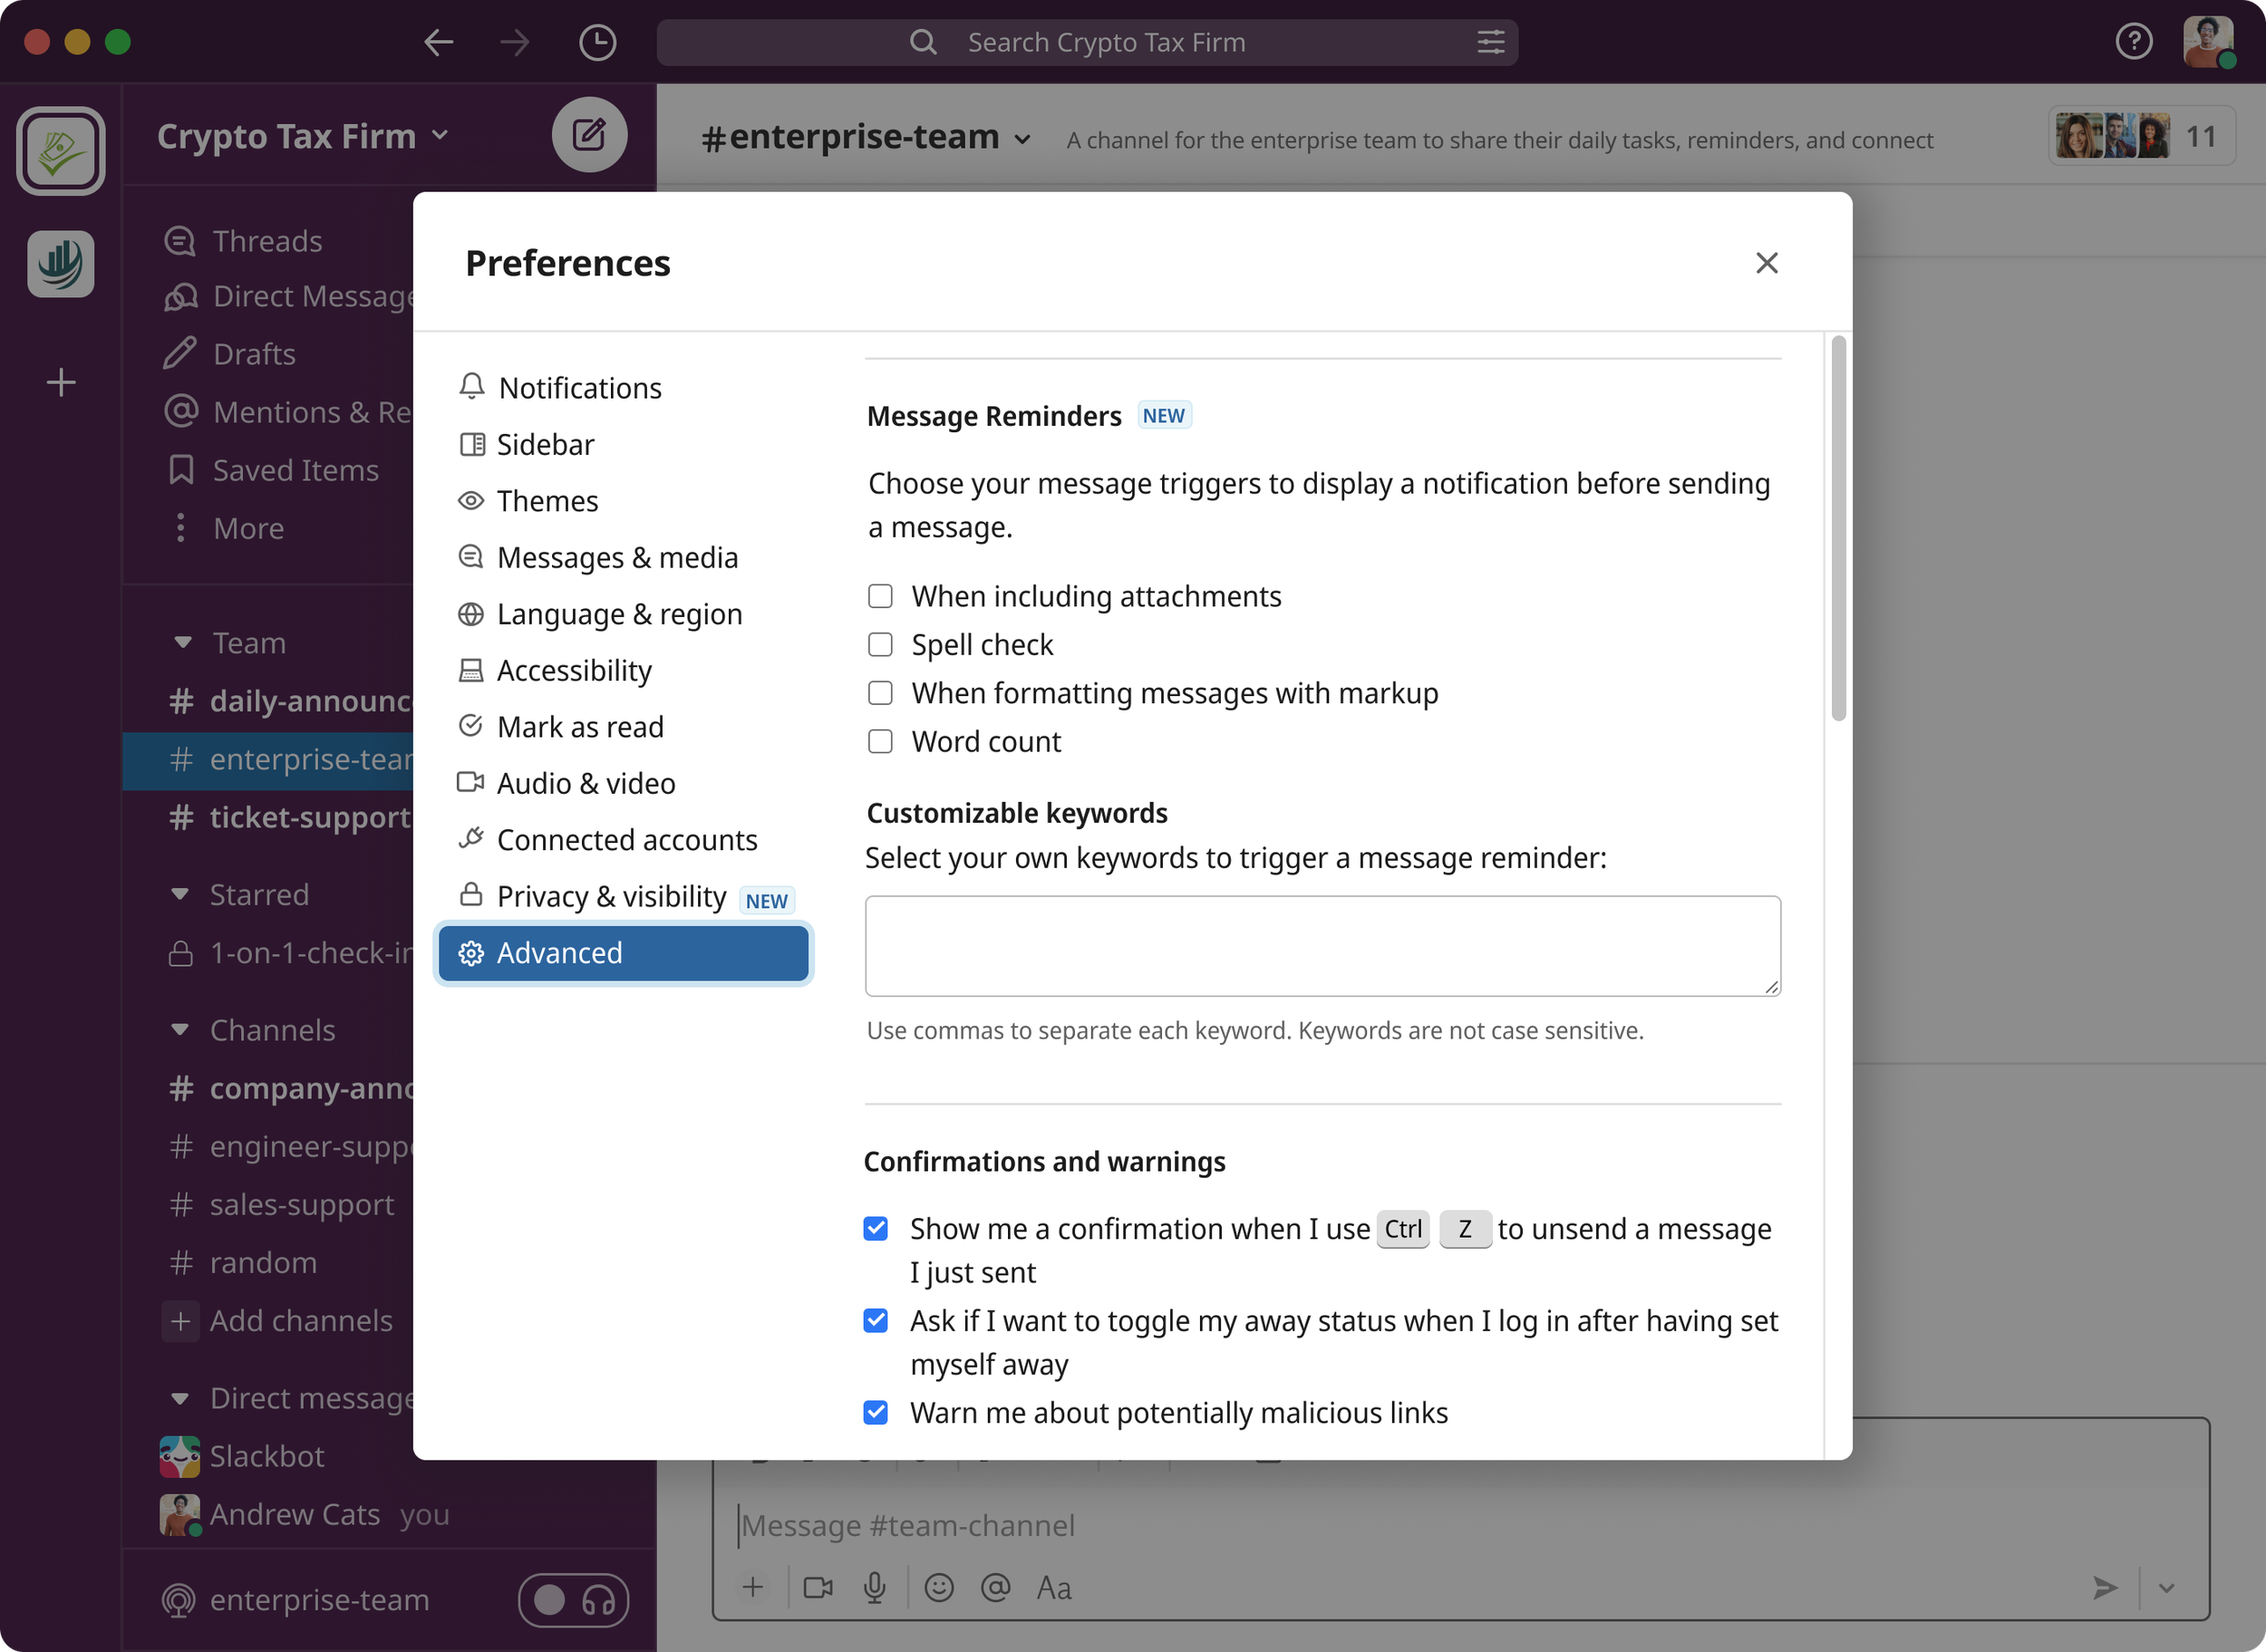Open Messages & media preferences tab
The height and width of the screenshot is (1652, 2266).
[x=617, y=557]
